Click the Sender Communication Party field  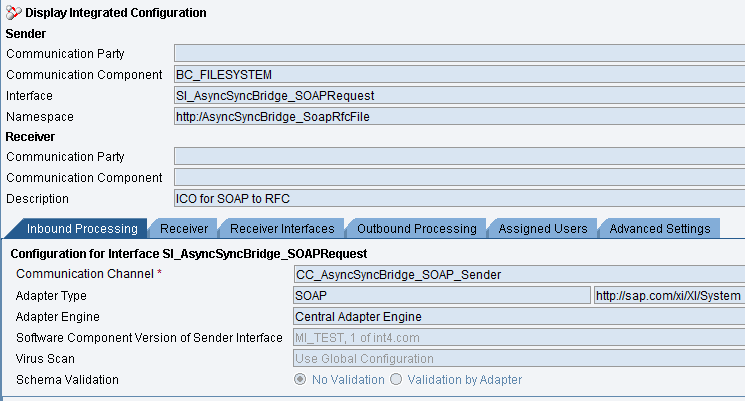458,54
